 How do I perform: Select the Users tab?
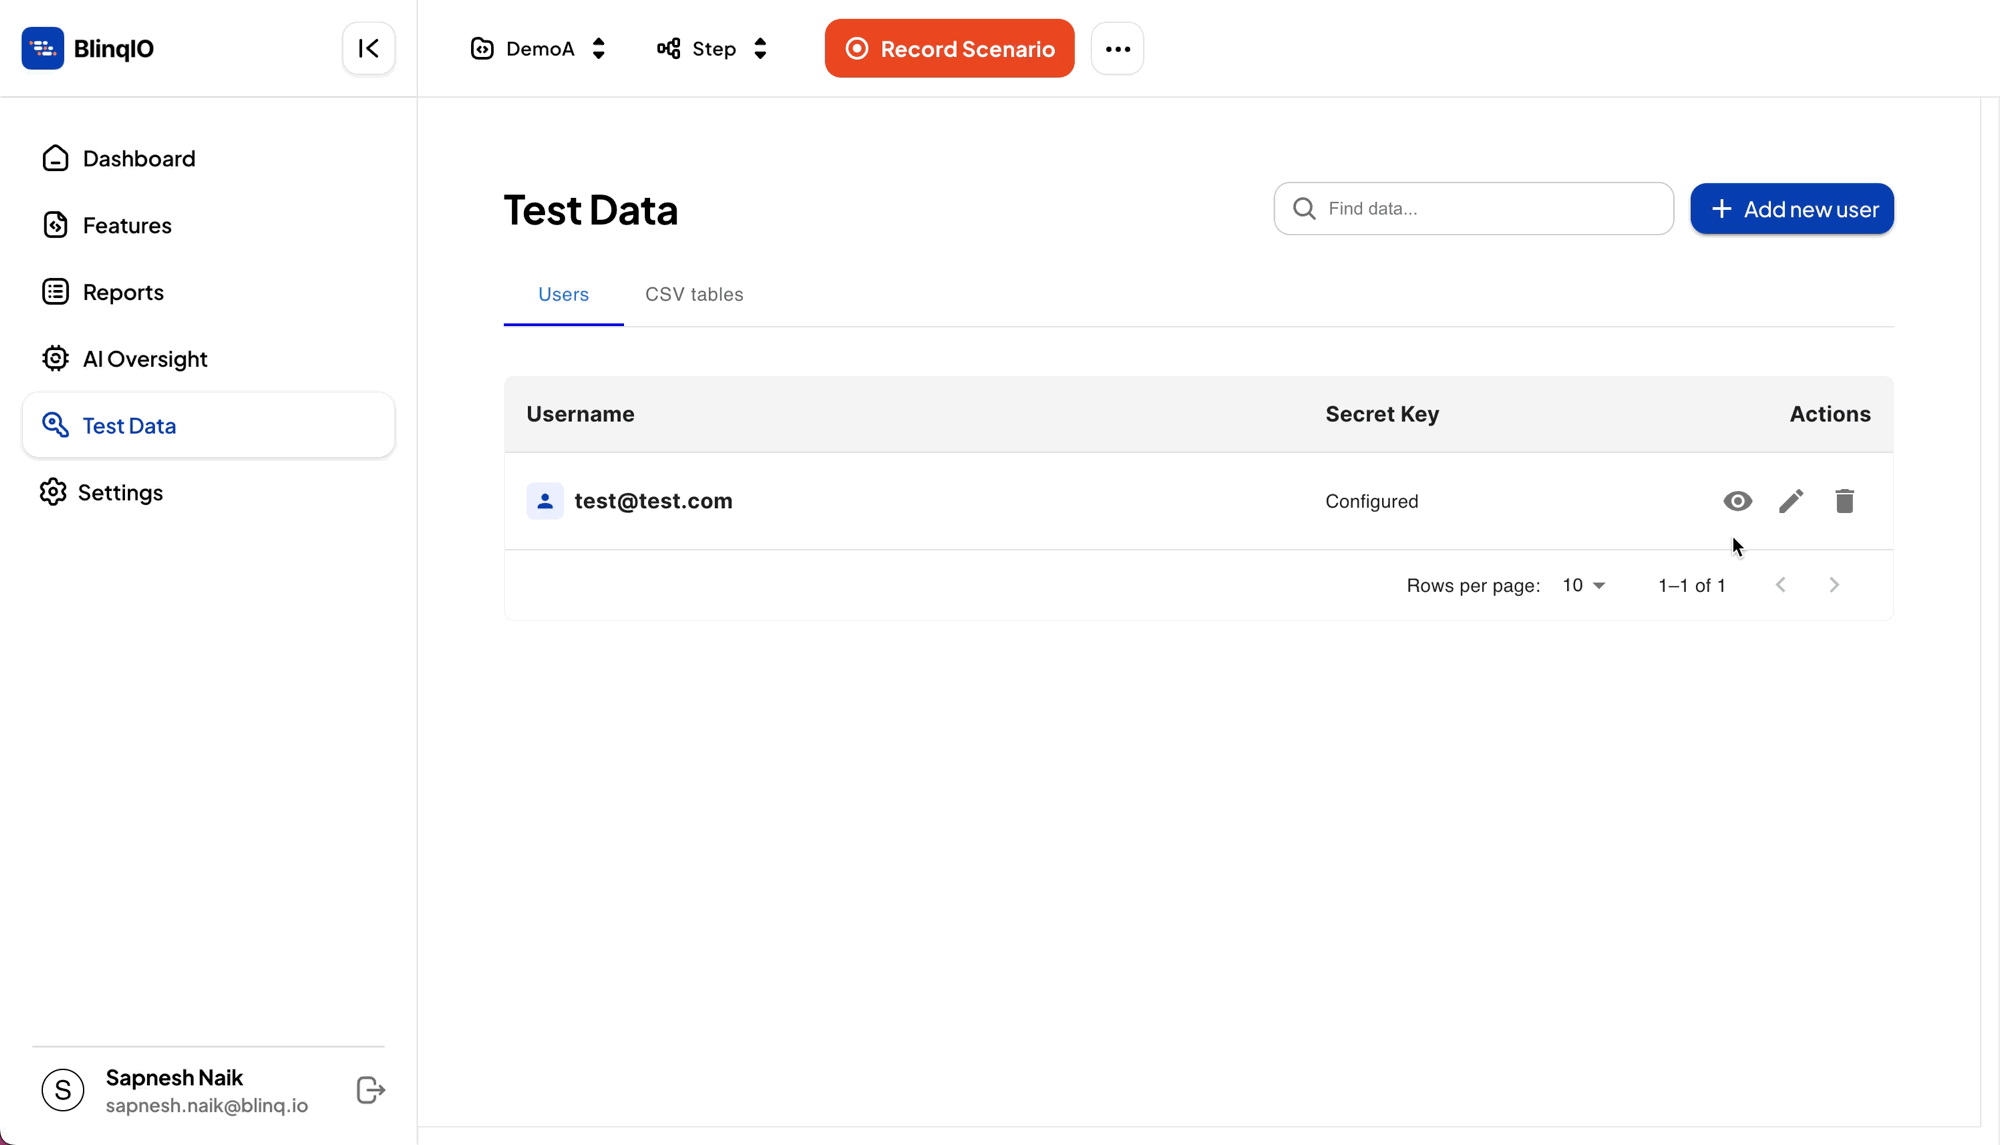[x=563, y=294]
